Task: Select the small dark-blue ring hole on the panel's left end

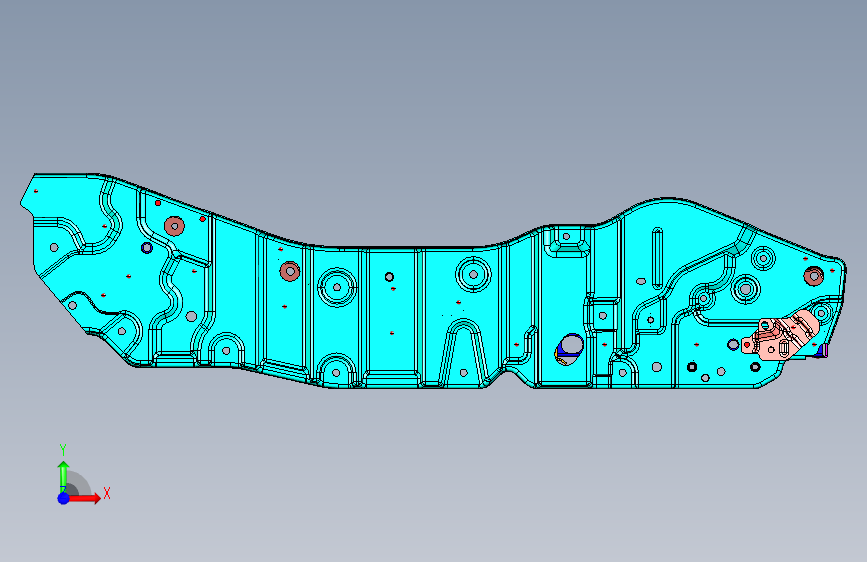Action: (147, 248)
